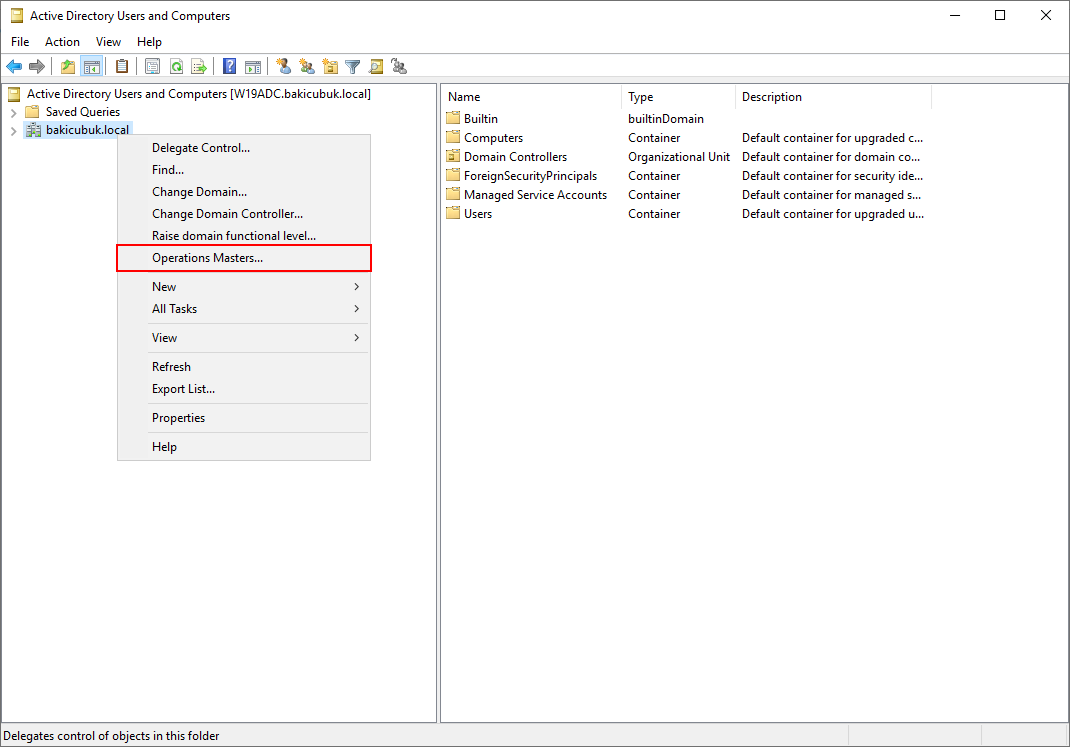Click the Computers row description text
The image size is (1070, 747).
(x=833, y=138)
